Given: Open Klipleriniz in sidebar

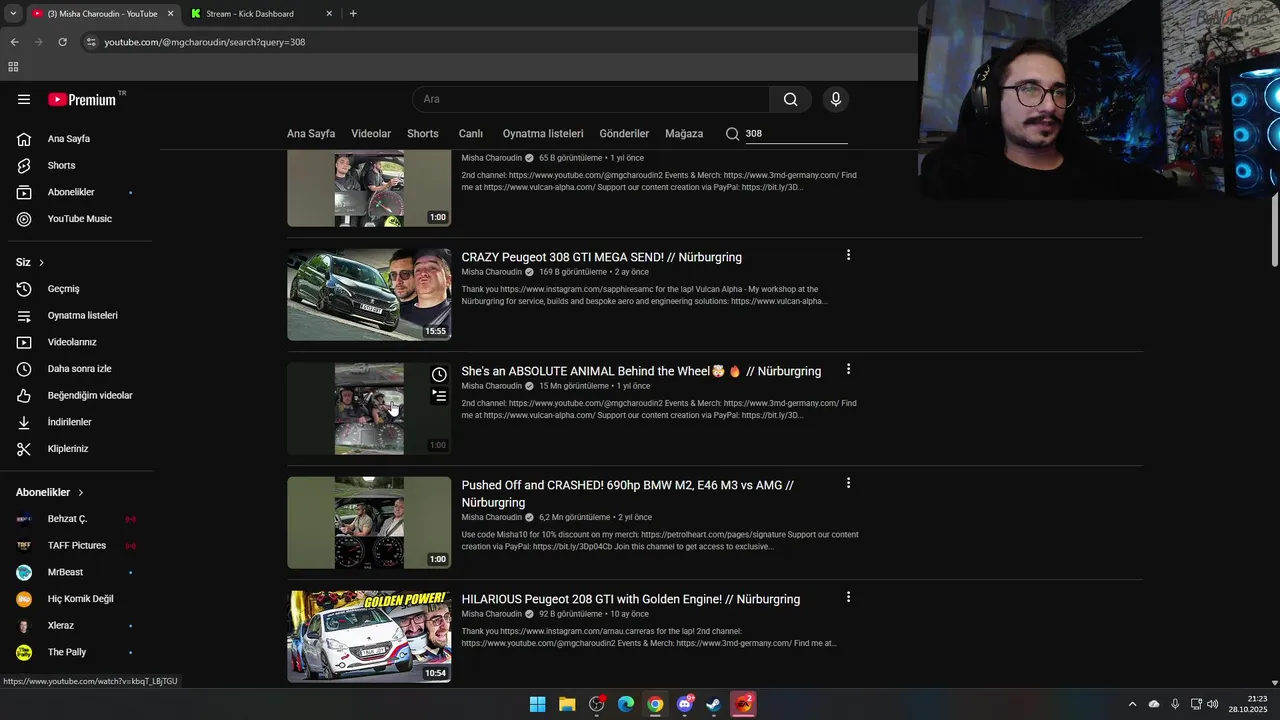Looking at the screenshot, I should coord(68,449).
